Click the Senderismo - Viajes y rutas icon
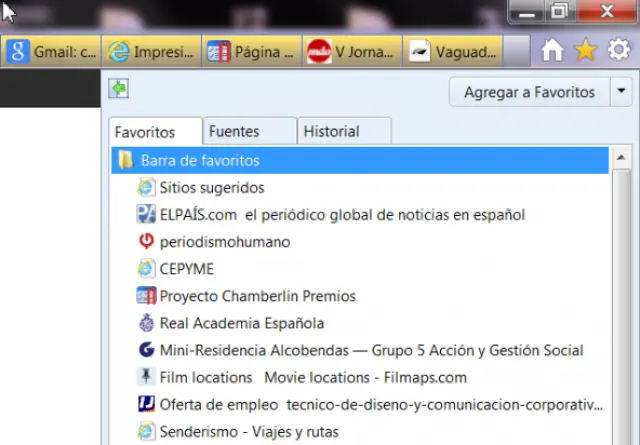The image size is (640, 445). click(146, 432)
